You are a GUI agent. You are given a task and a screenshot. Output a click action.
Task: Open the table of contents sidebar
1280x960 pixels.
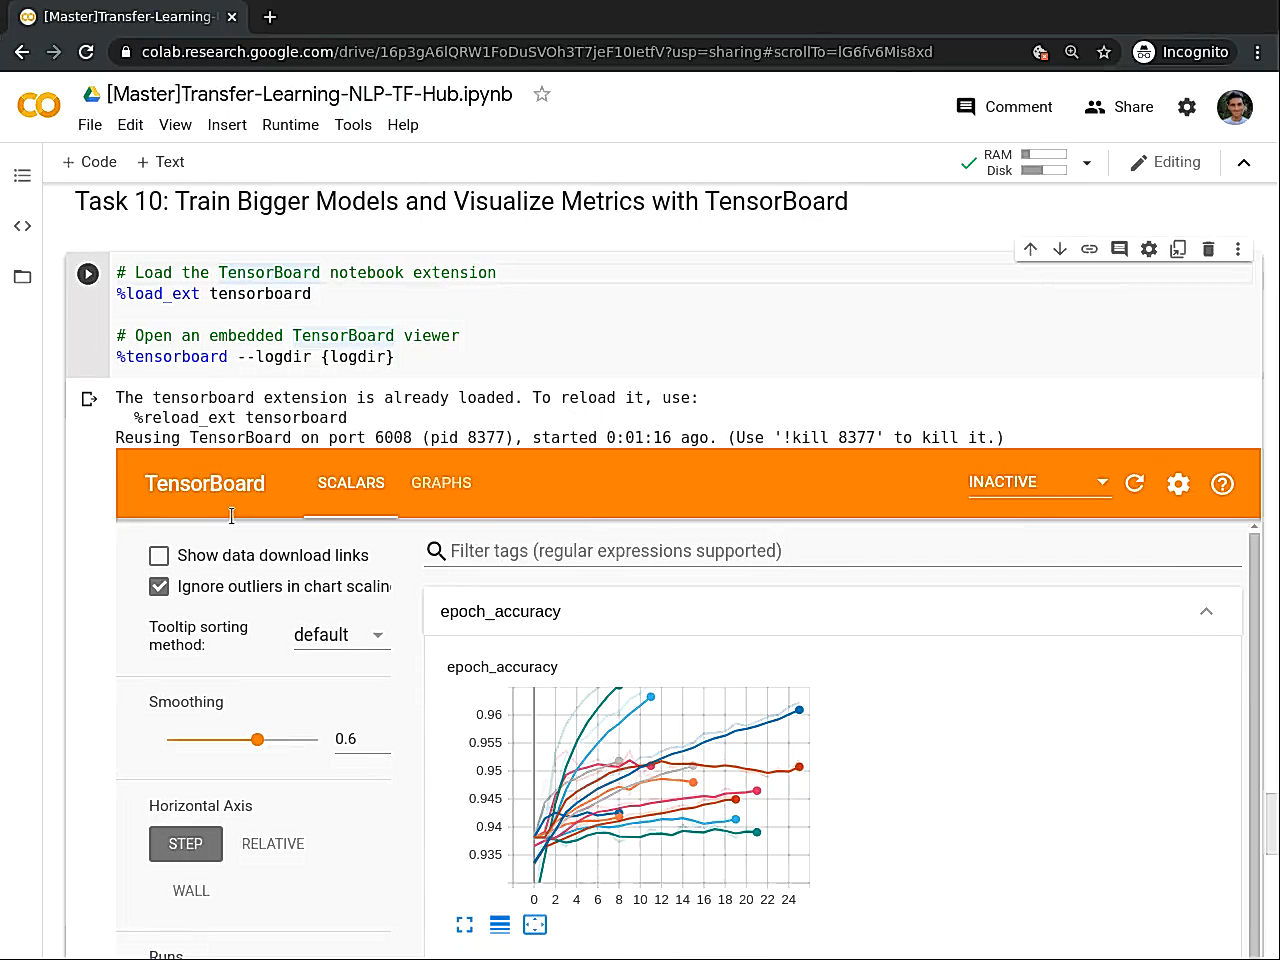[x=22, y=176]
